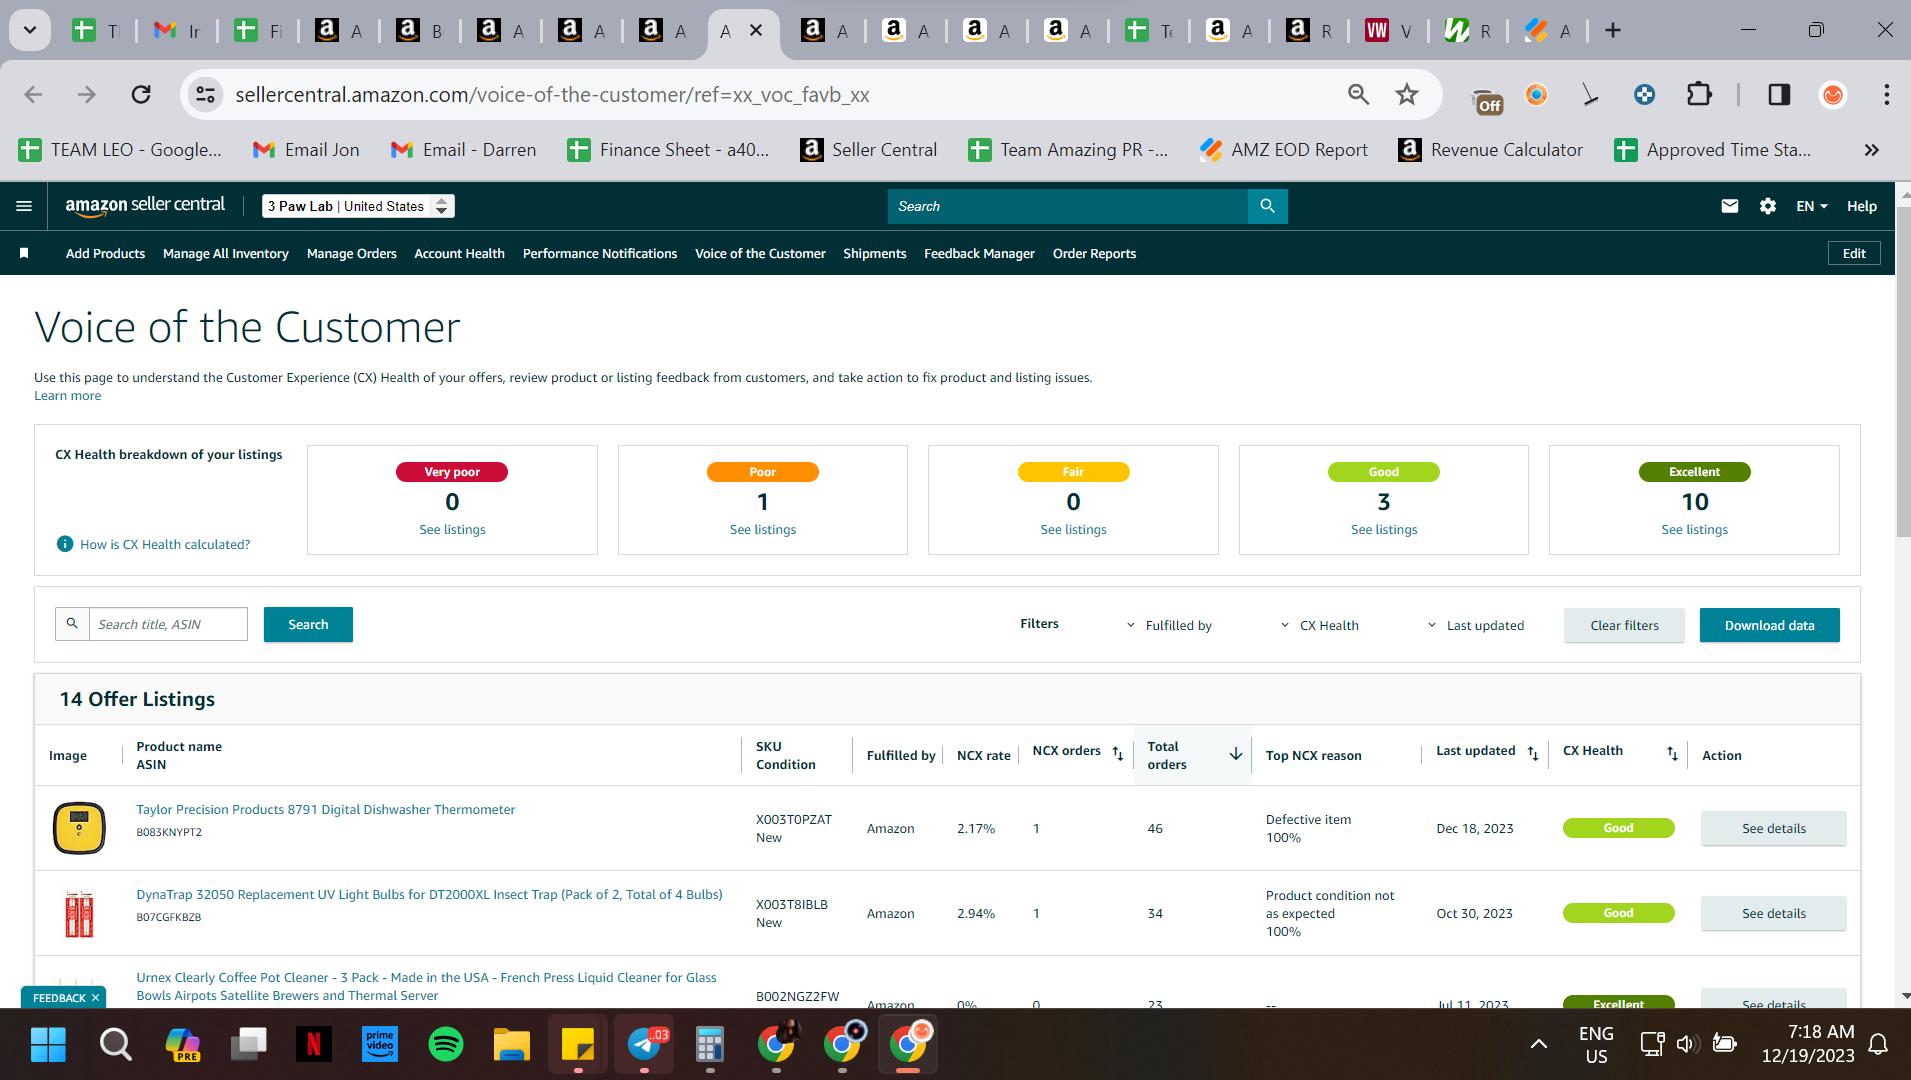The height and width of the screenshot is (1080, 1911).
Task: Open the Seller Central bookmark in bookmarks bar
Action: pos(868,150)
